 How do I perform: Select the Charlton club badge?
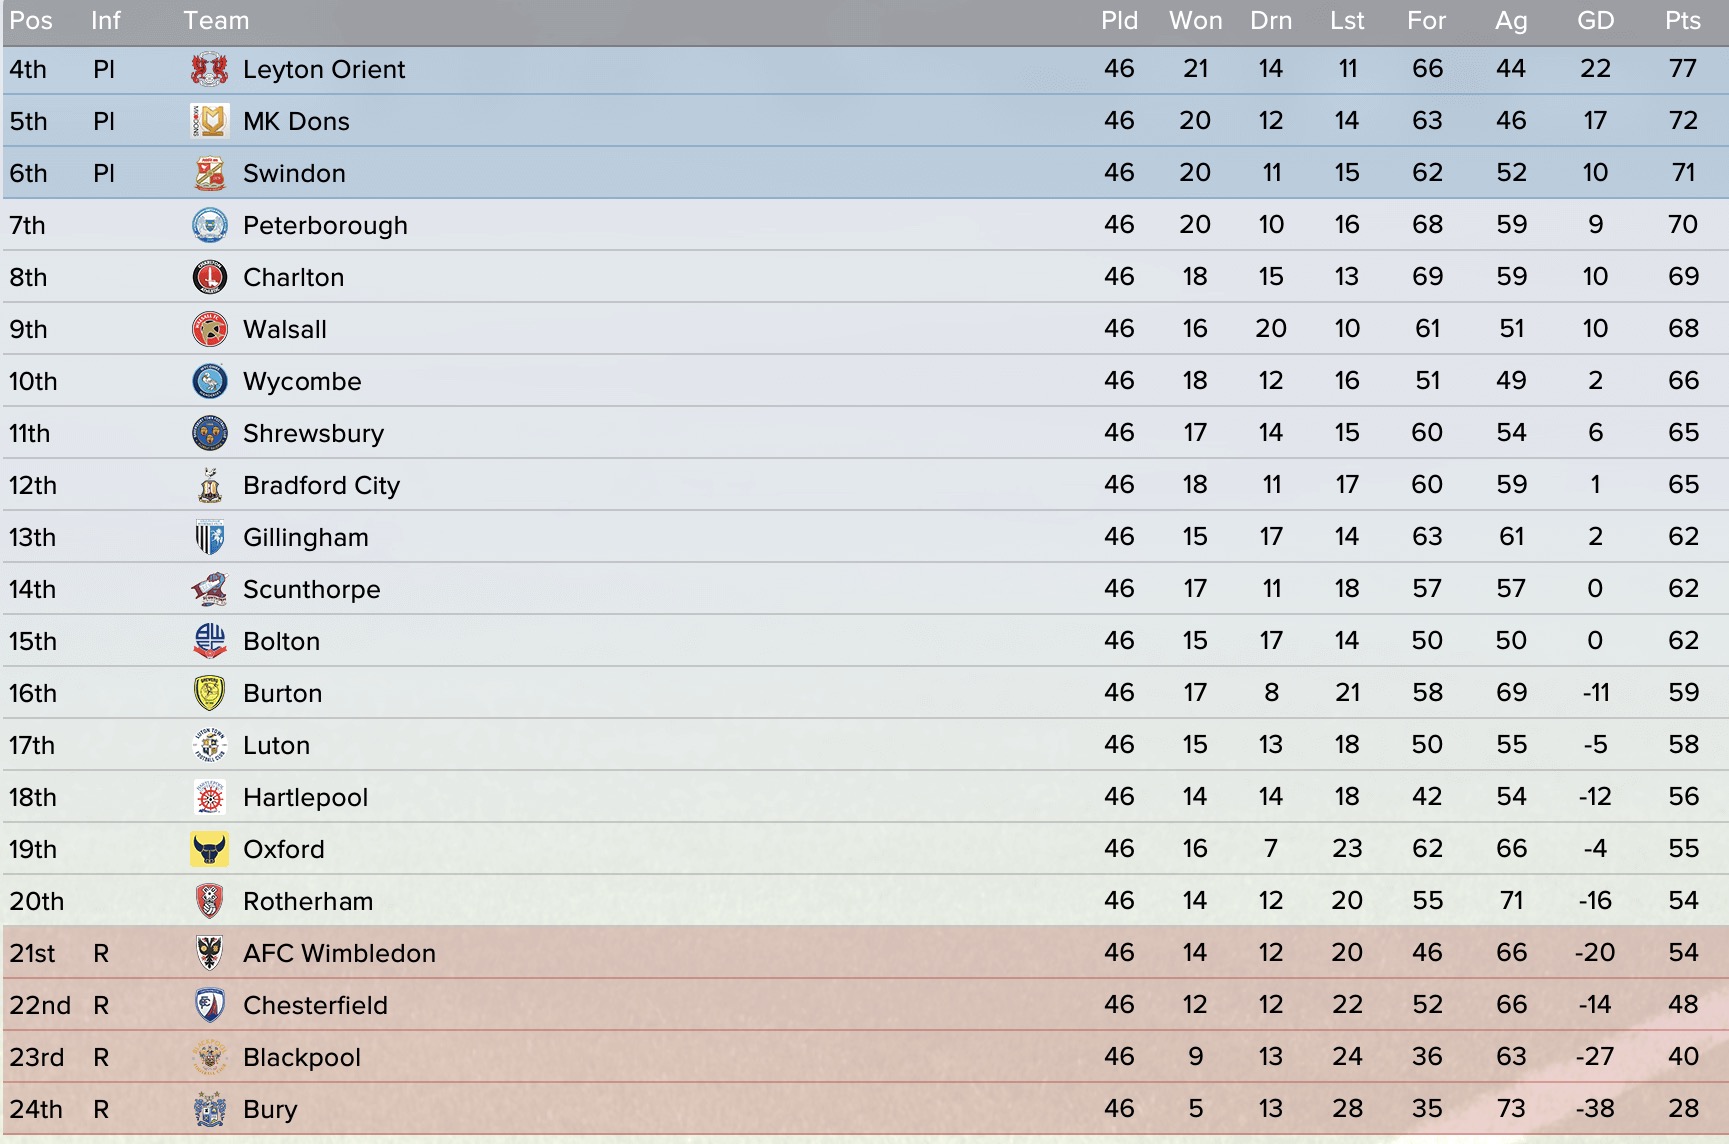pyautogui.click(x=210, y=277)
